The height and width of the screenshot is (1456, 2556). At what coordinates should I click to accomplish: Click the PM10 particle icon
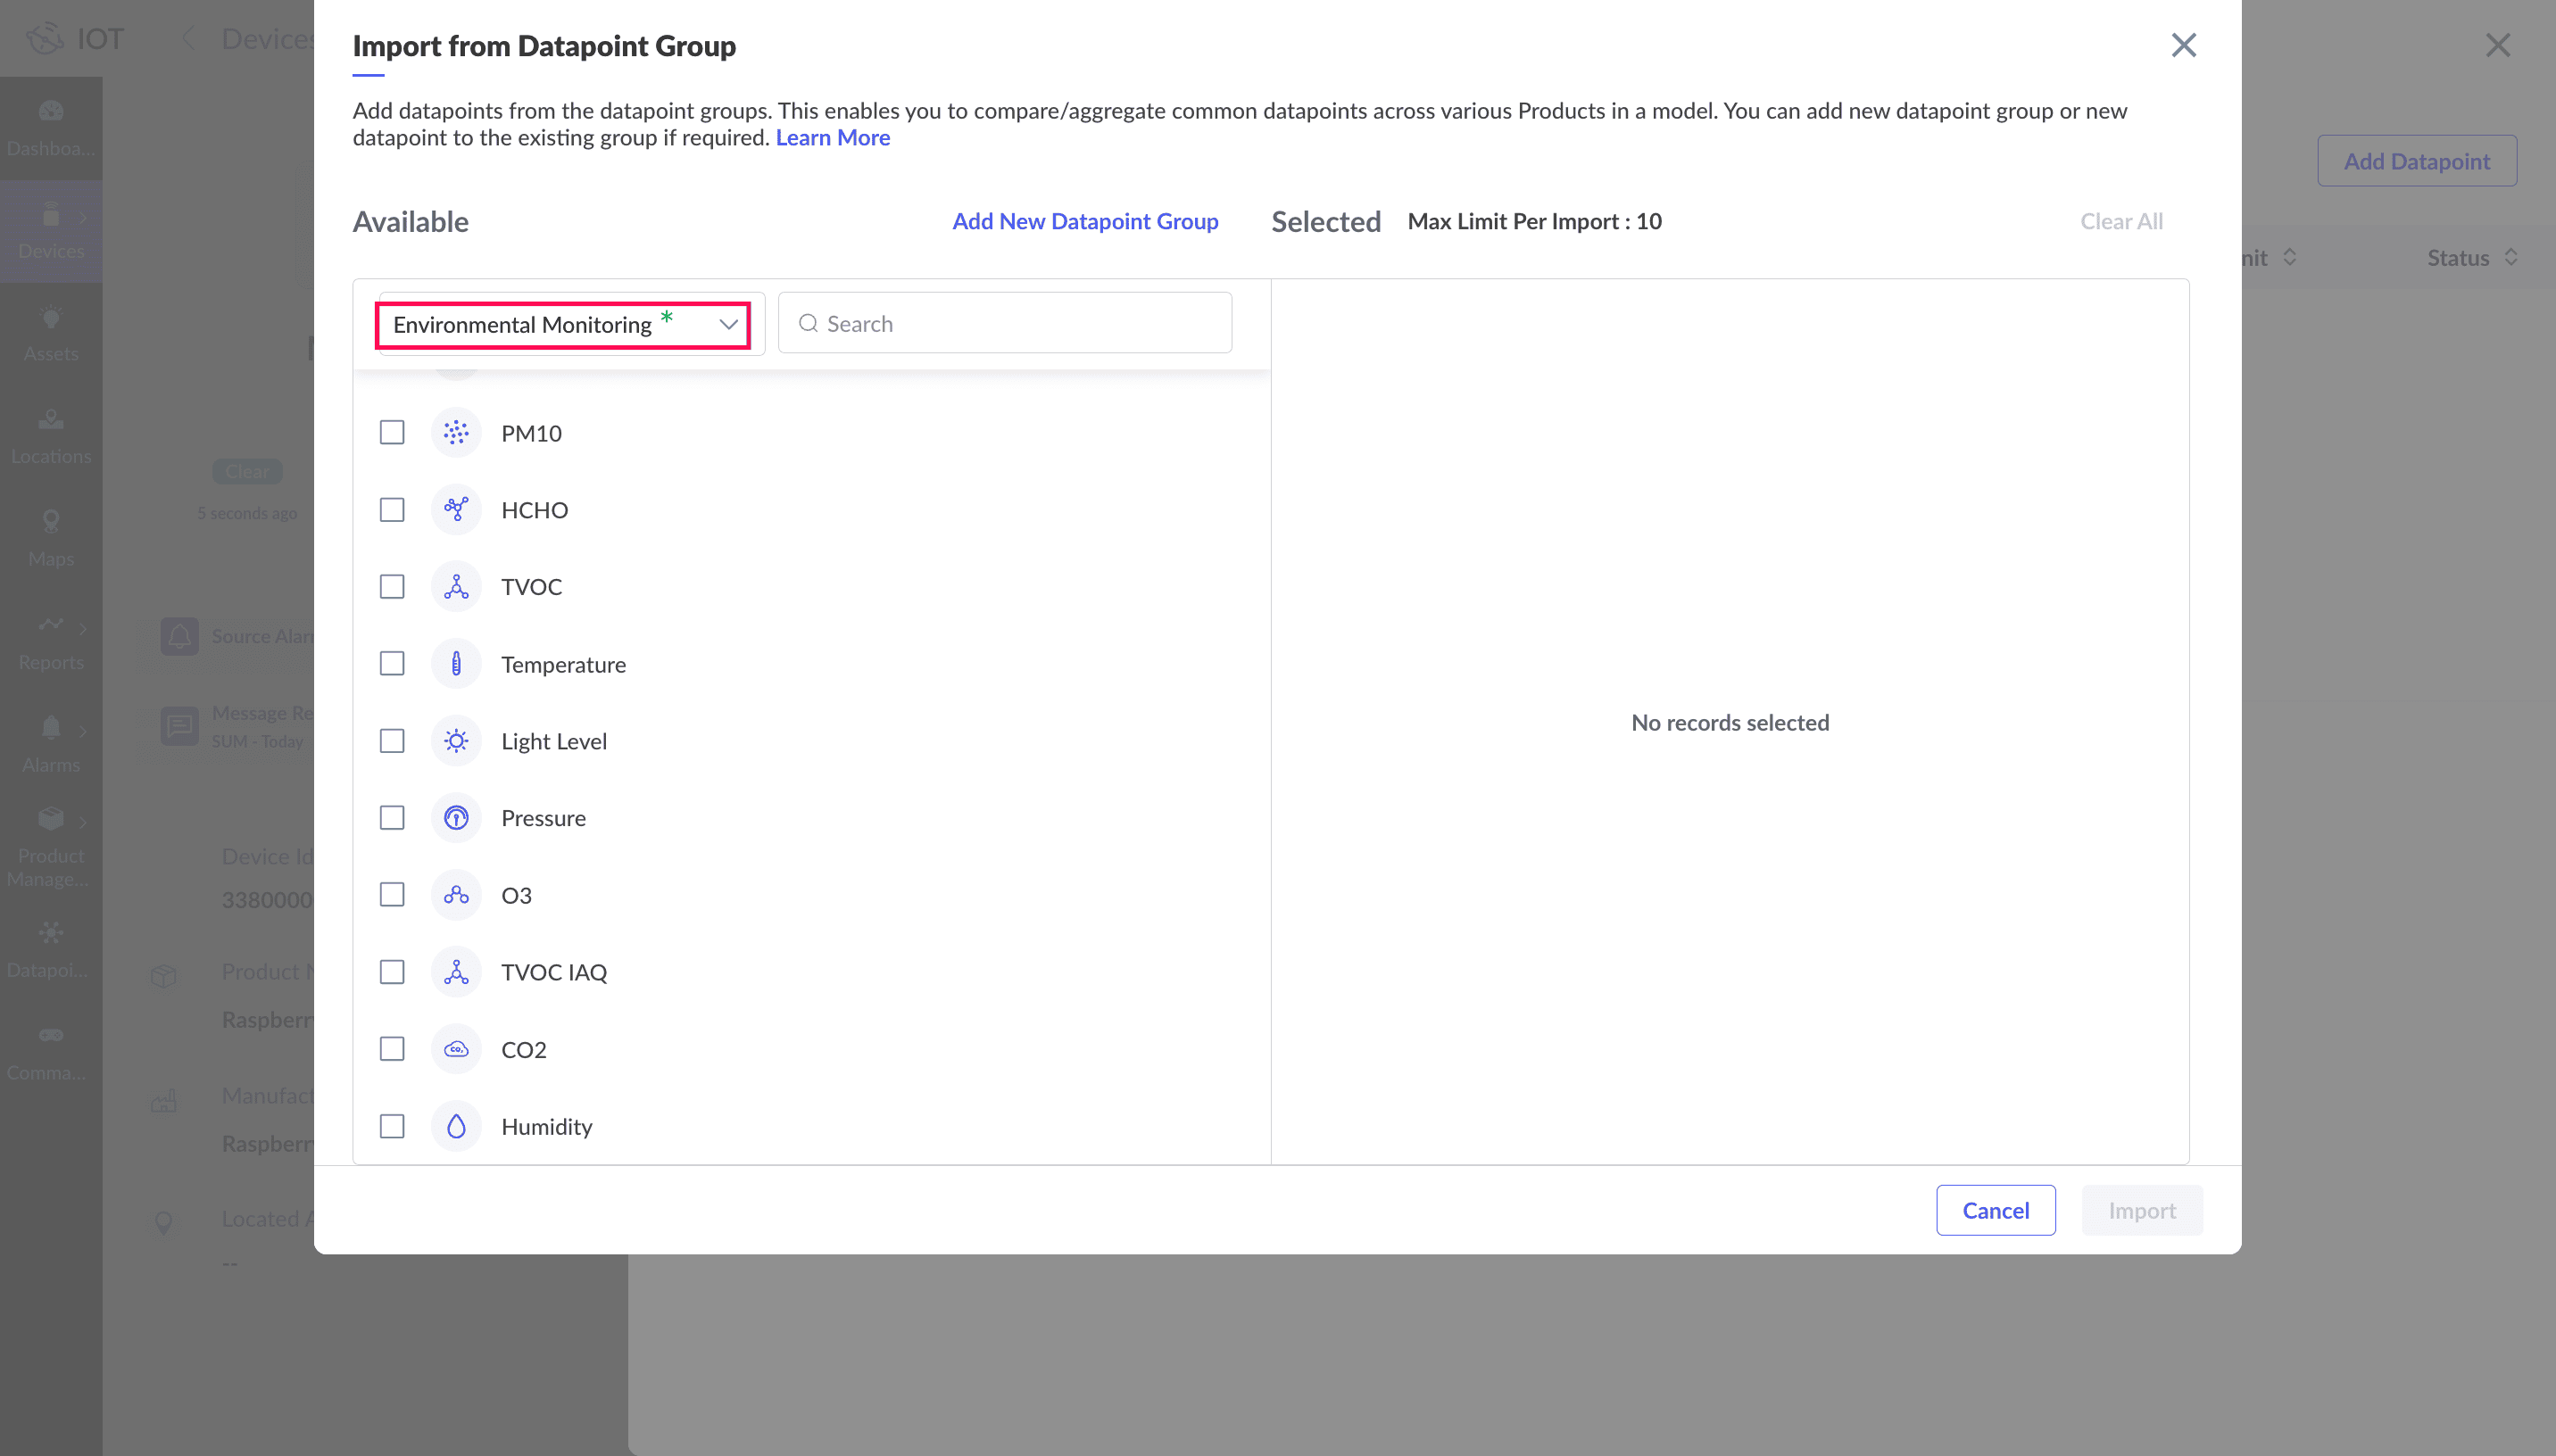point(456,432)
